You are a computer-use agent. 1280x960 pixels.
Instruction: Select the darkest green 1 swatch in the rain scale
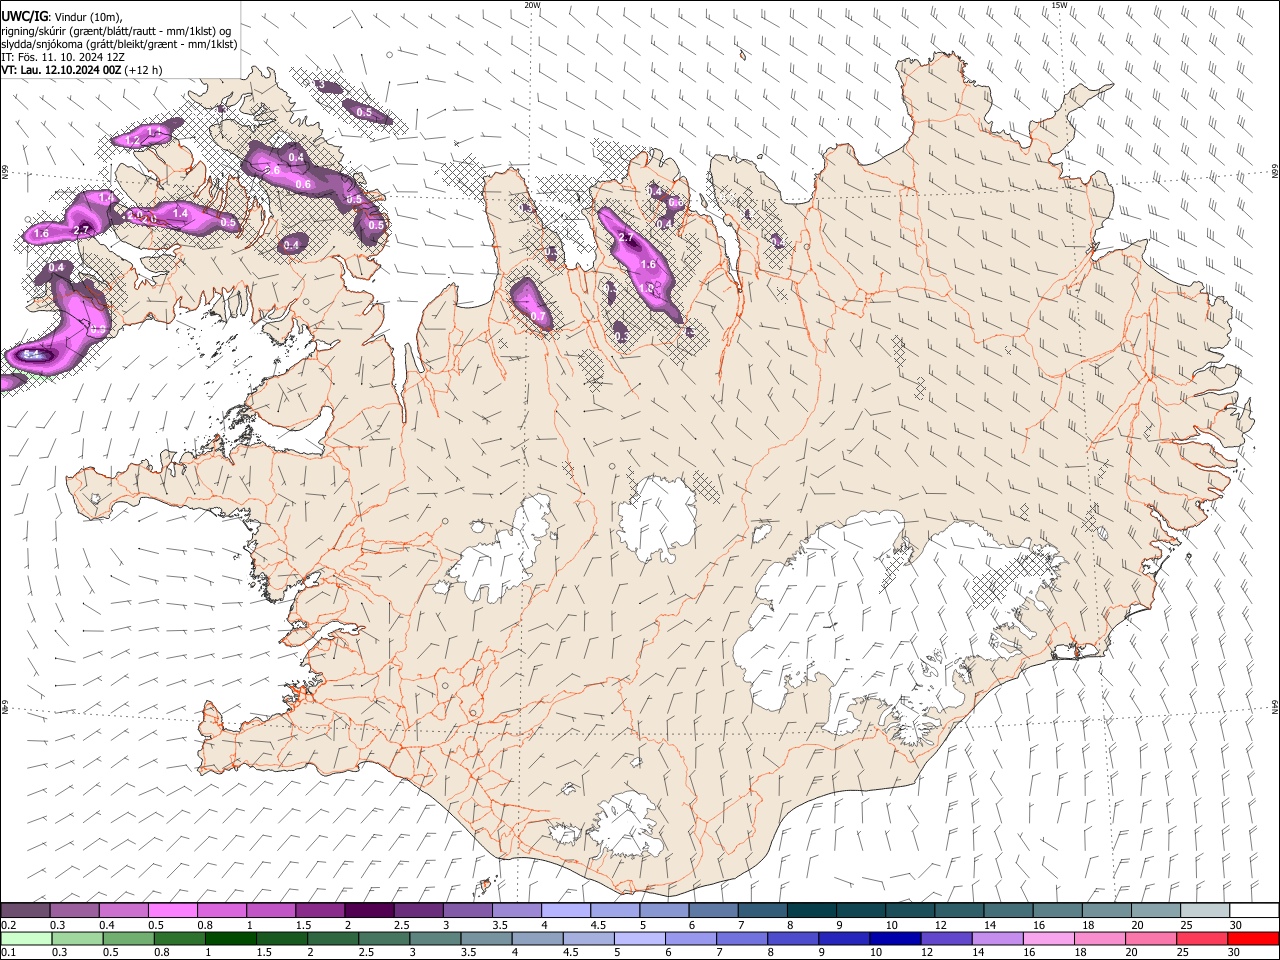[x=230, y=939]
